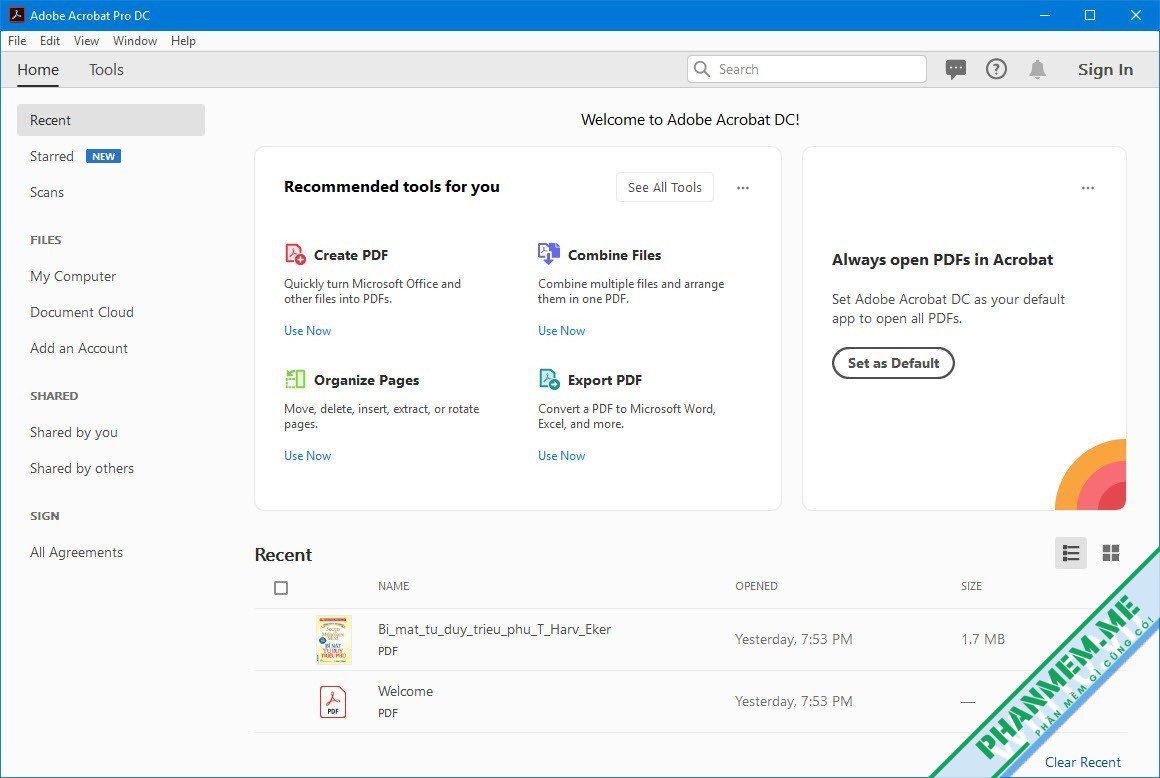1160x778 pixels.
Task: Click the Create PDF heading
Action: click(x=351, y=255)
